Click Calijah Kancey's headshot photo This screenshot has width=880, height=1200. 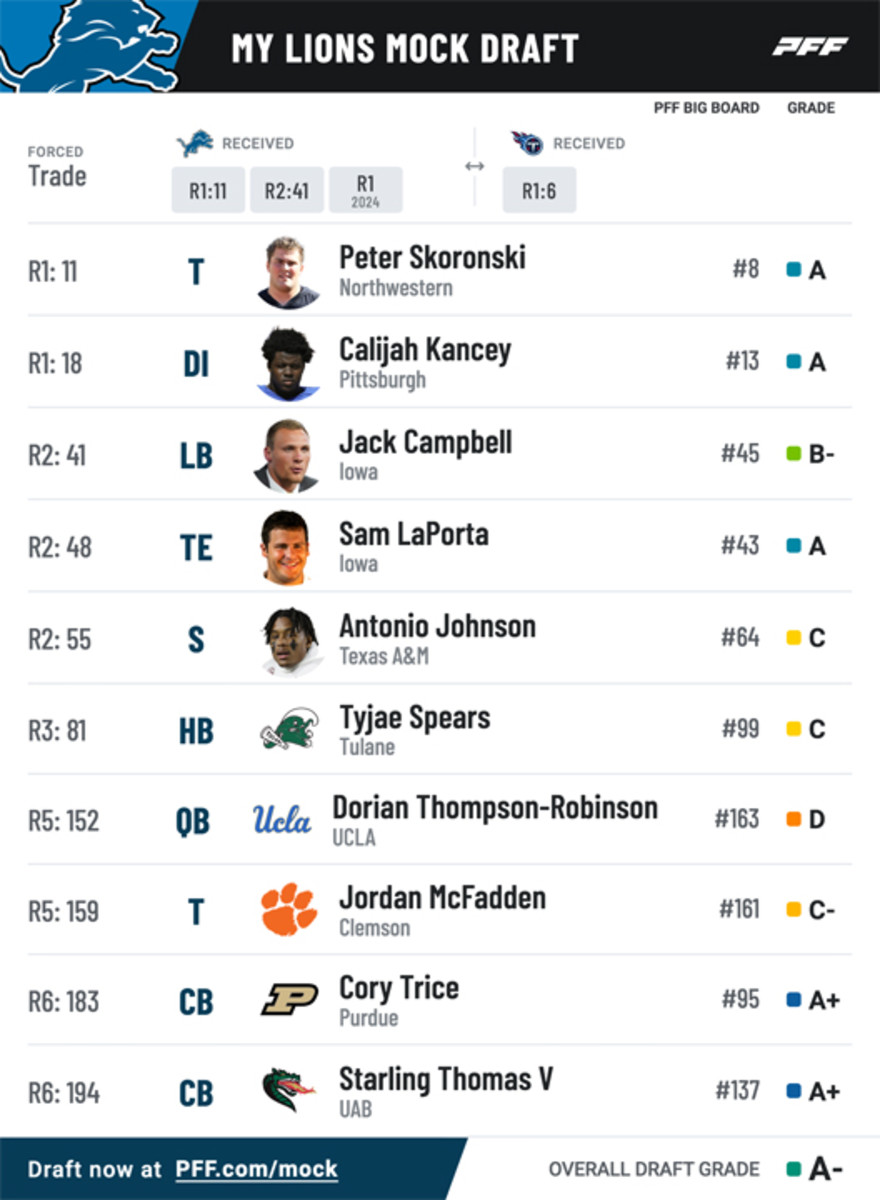pos(288,363)
